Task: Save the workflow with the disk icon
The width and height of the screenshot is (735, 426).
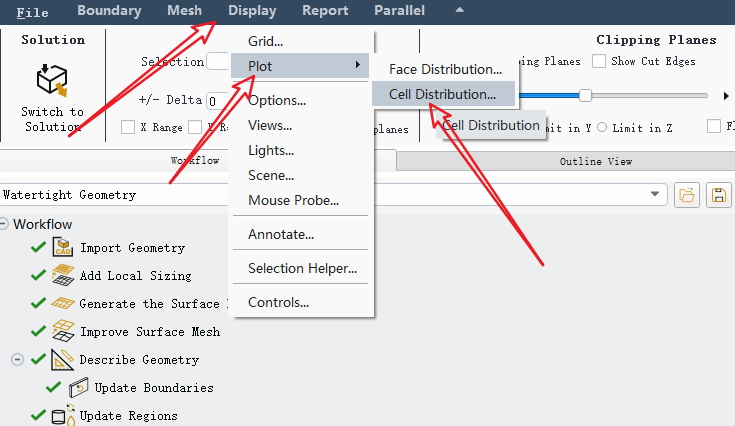Action: coord(718,195)
